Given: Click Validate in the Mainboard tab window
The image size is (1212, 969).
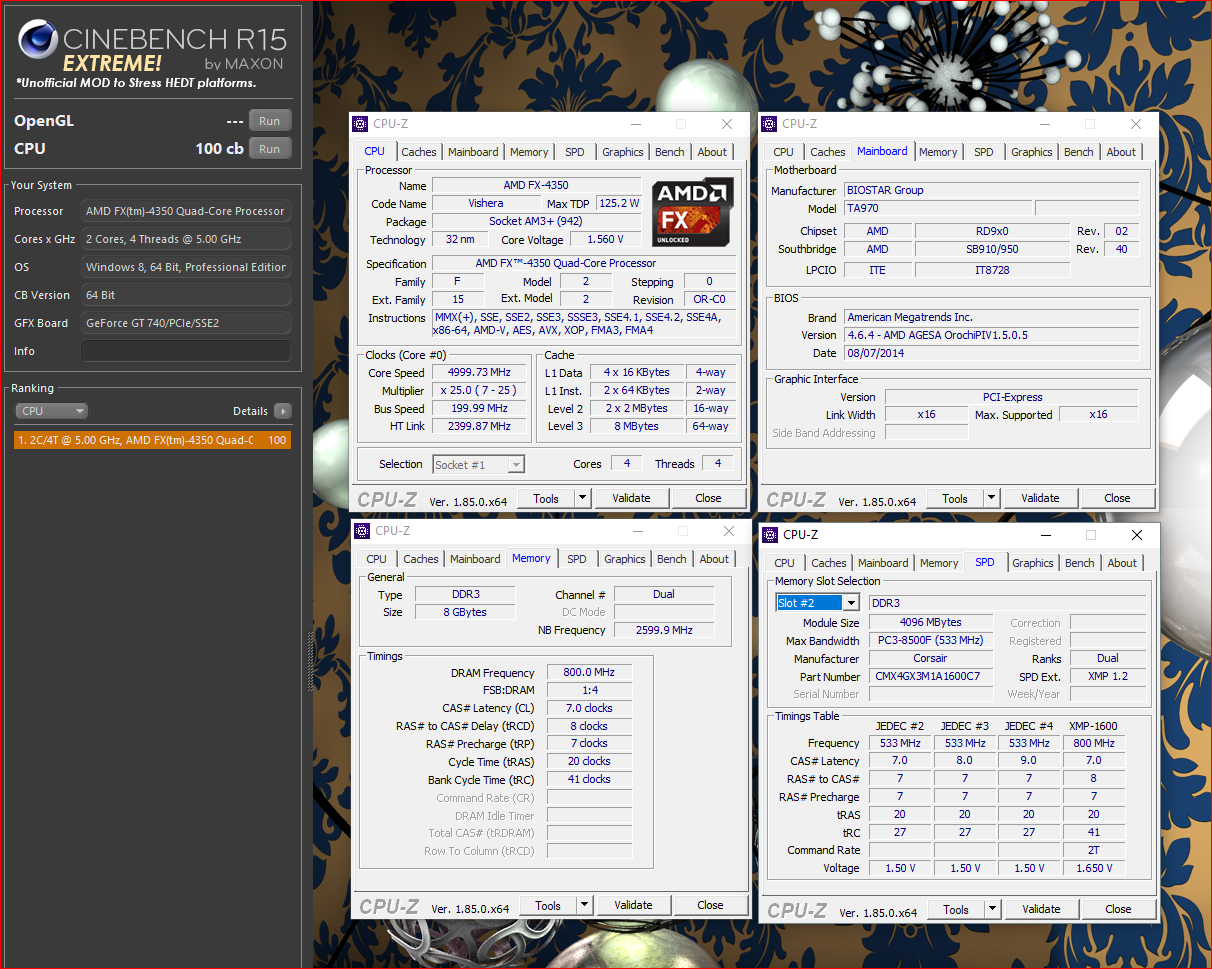Looking at the screenshot, I should [1040, 498].
